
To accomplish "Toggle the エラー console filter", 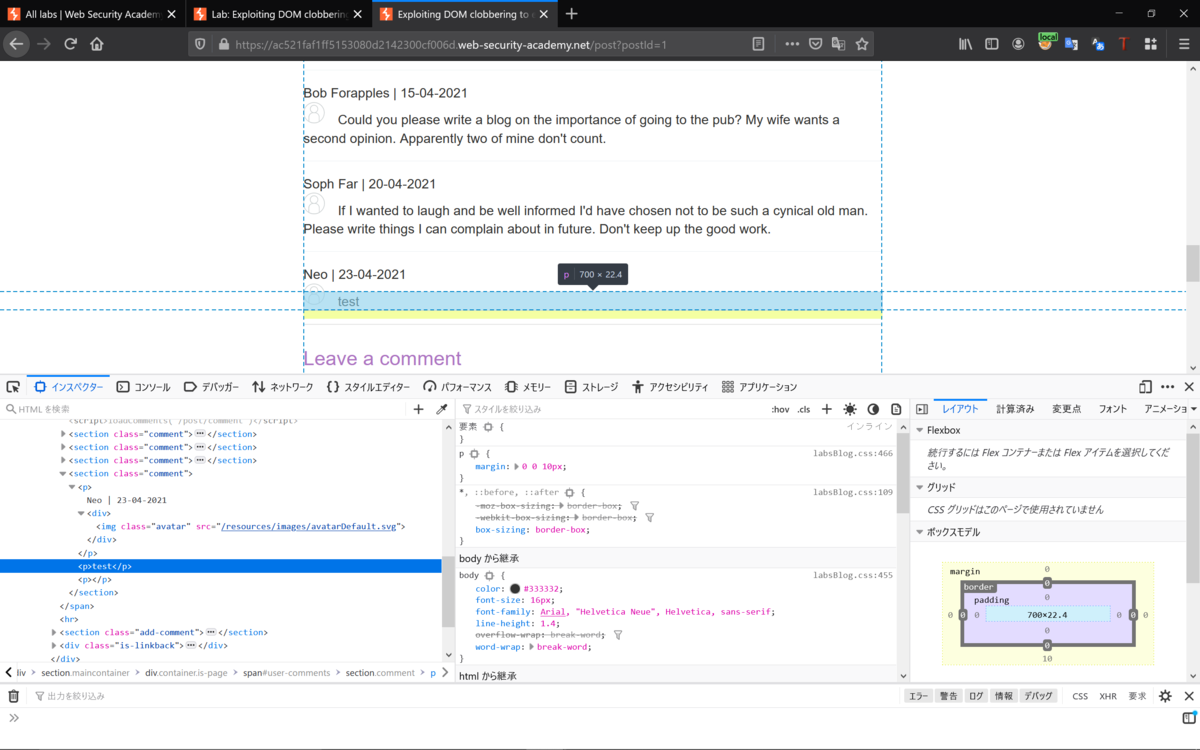I will (918, 696).
